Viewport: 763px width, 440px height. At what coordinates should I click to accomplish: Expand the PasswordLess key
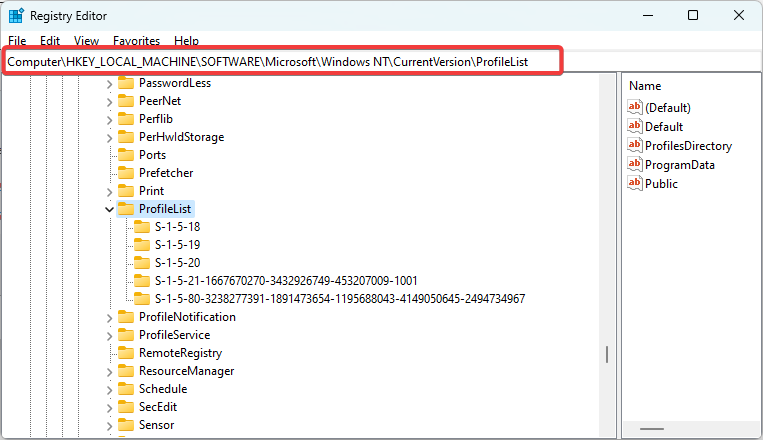109,84
